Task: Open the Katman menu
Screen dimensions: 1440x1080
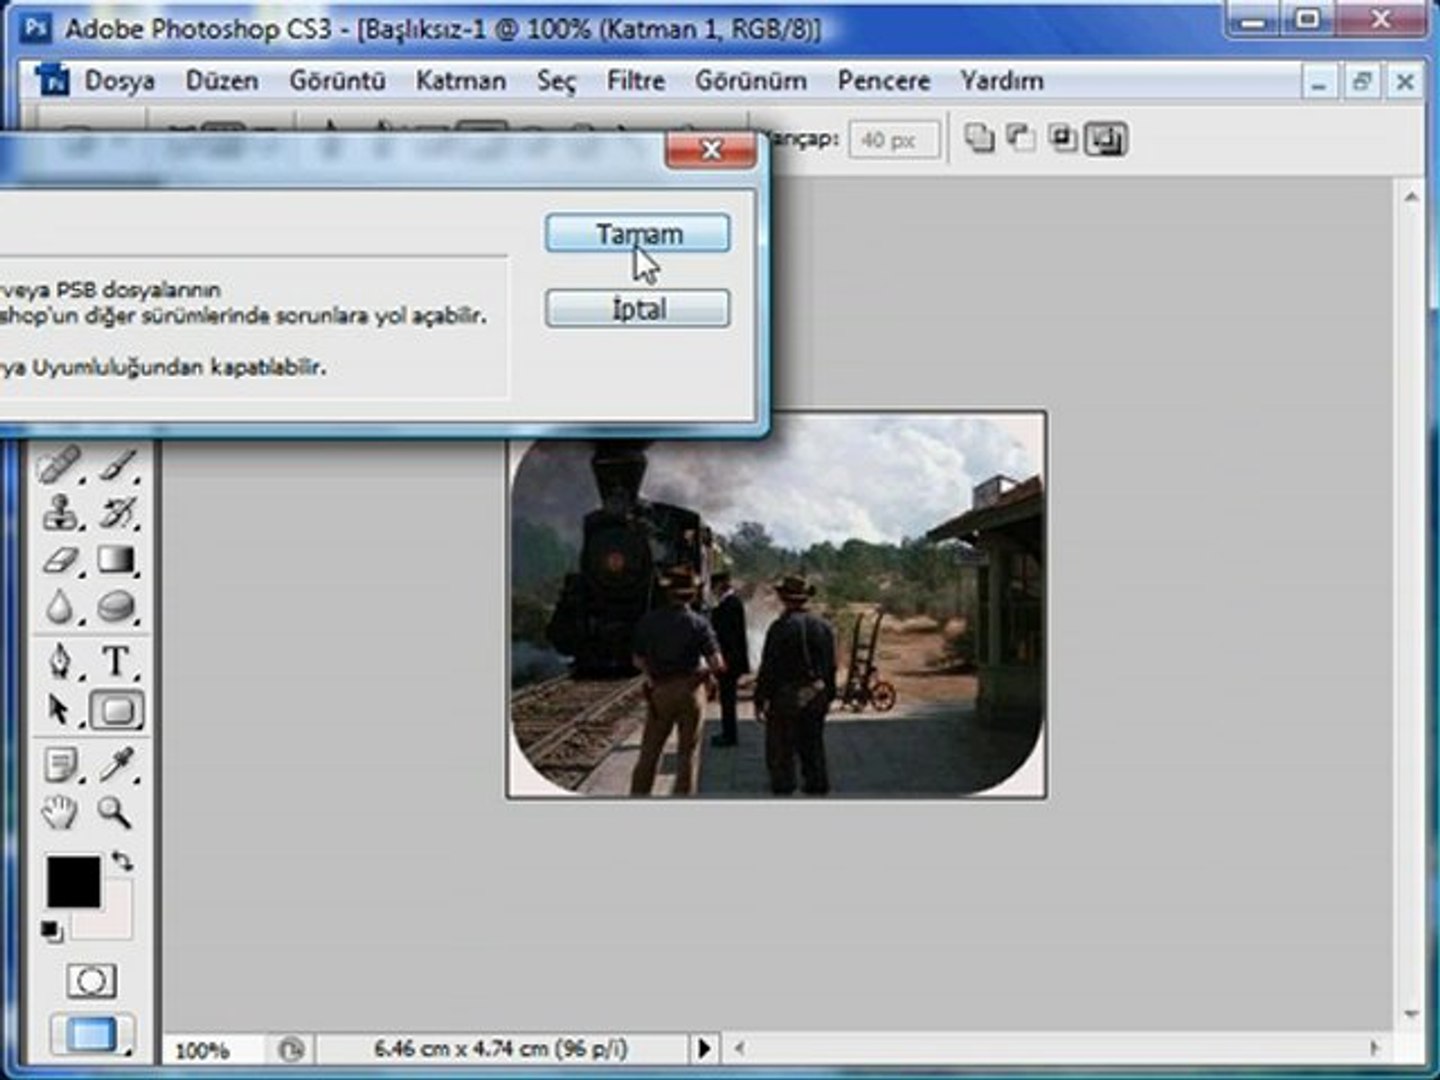Action: pyautogui.click(x=461, y=81)
